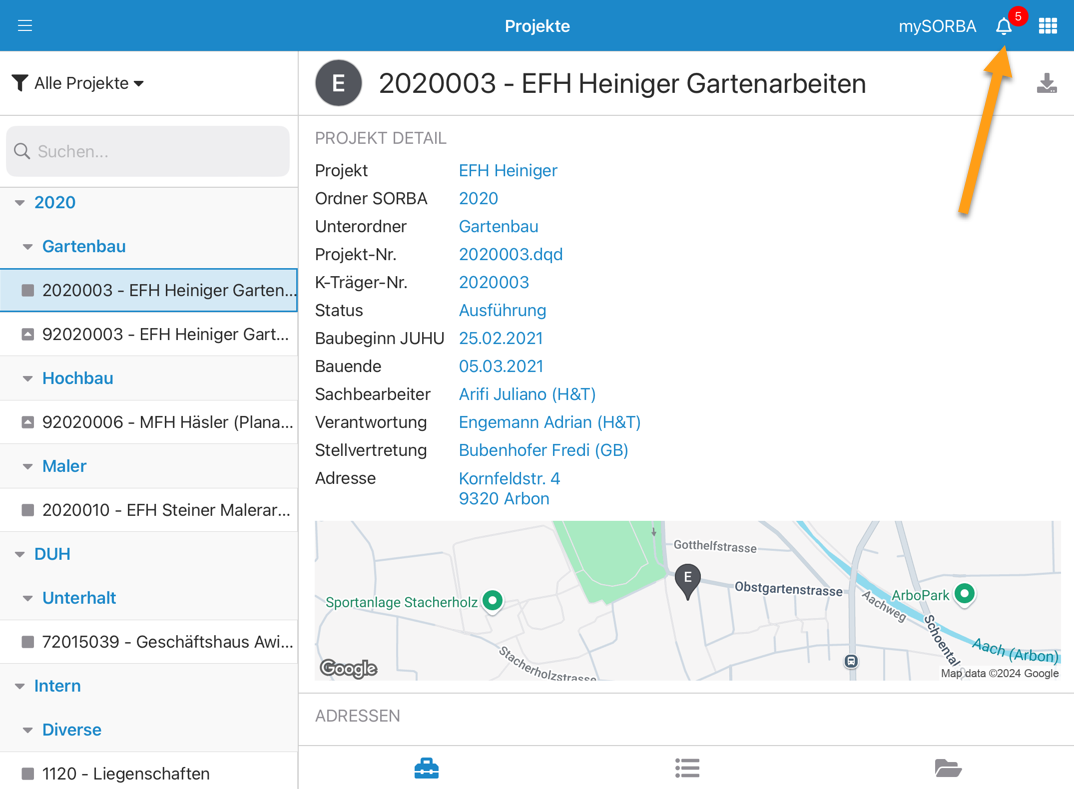Collapse the Gartenbau subfolder
The height and width of the screenshot is (789, 1074).
(28, 247)
